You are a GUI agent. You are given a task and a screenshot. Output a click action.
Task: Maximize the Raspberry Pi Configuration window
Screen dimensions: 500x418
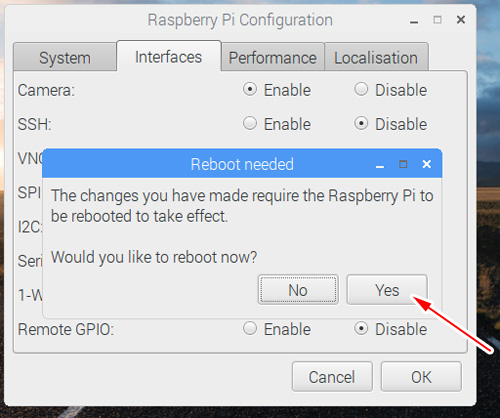437,20
